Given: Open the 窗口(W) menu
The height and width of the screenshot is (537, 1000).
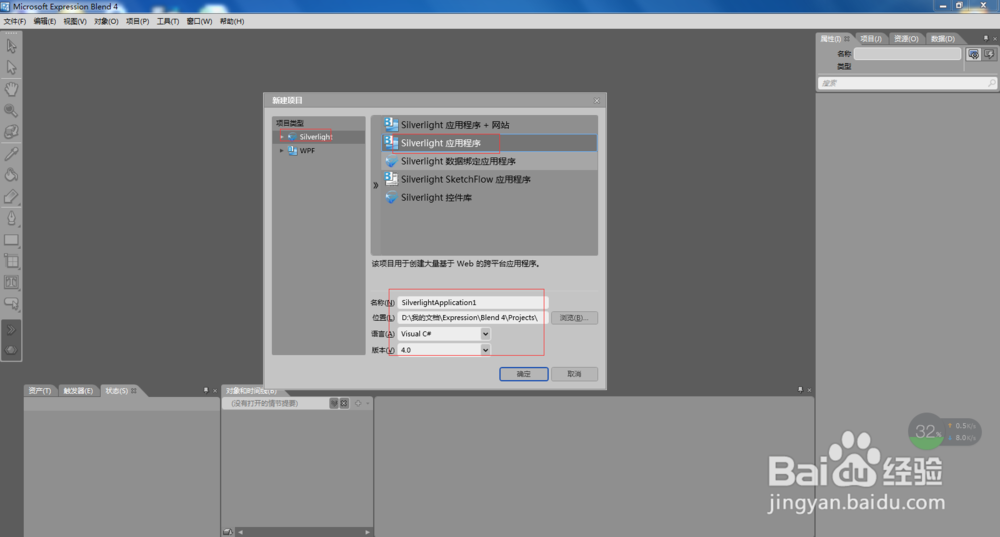Looking at the screenshot, I should [199, 22].
